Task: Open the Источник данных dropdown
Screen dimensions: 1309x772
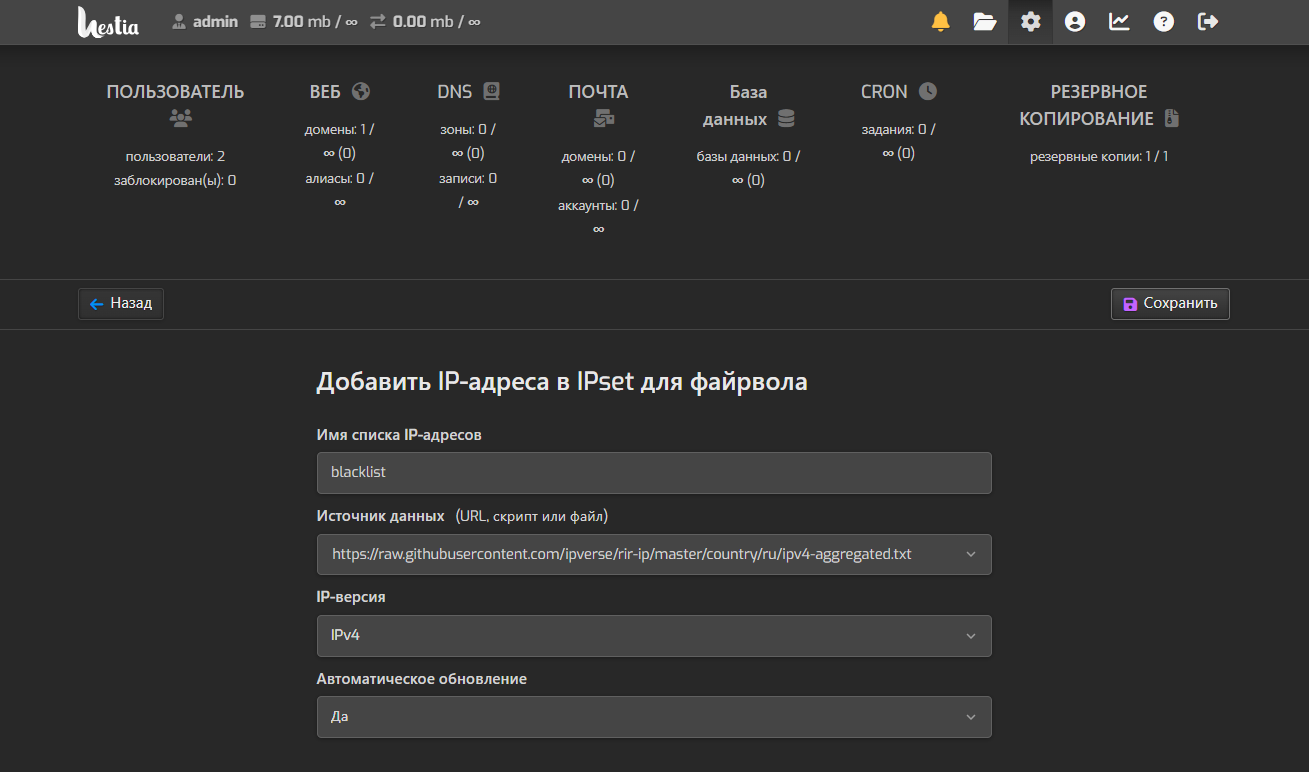Action: 654,554
